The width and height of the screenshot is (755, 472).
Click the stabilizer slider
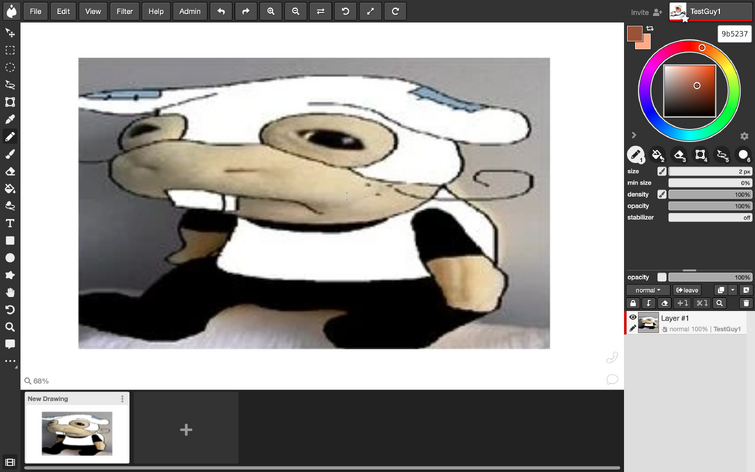(x=710, y=217)
